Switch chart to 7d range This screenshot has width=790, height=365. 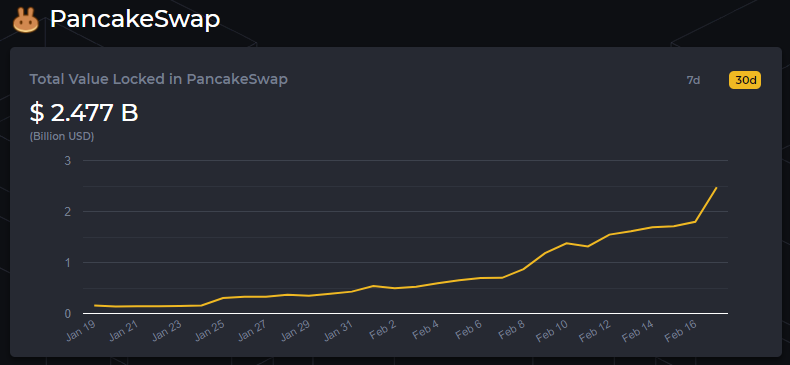(693, 80)
